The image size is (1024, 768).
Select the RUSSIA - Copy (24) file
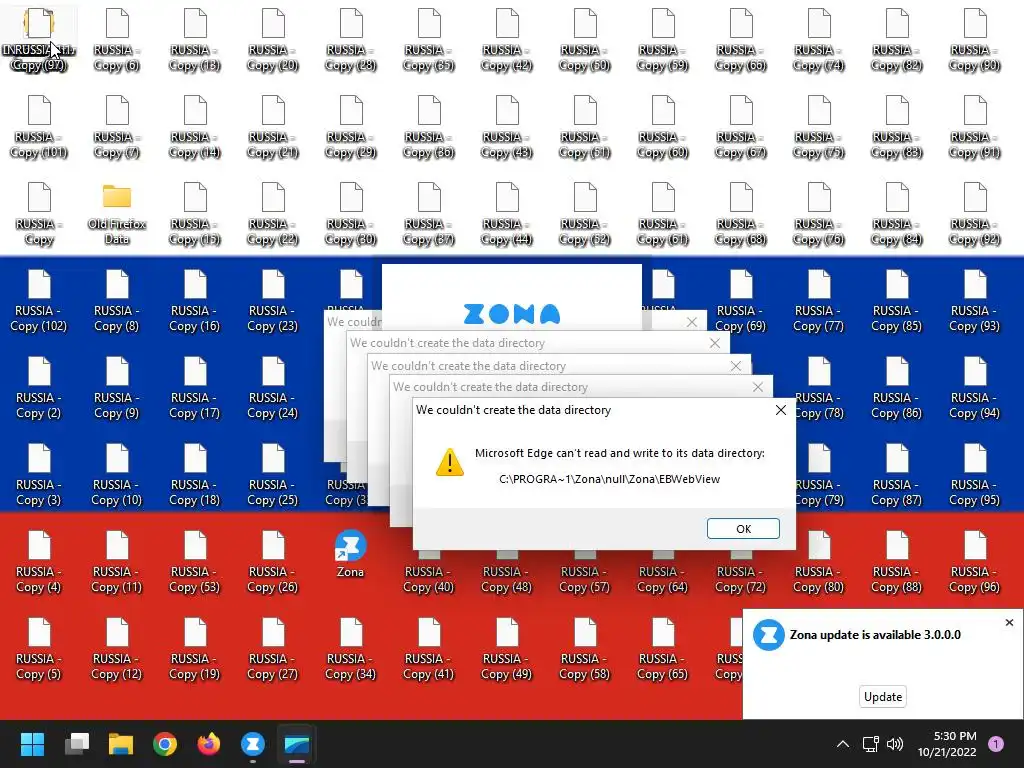(272, 388)
